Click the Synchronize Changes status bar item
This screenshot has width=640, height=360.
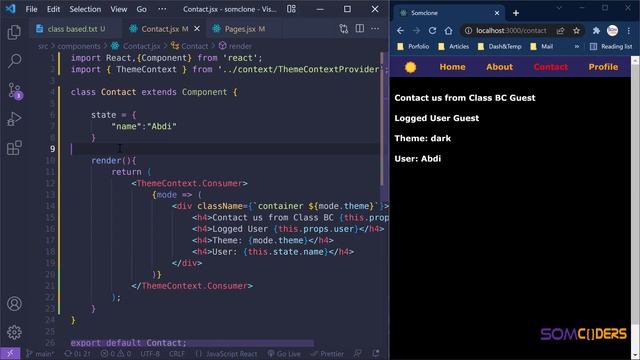click(x=78, y=354)
